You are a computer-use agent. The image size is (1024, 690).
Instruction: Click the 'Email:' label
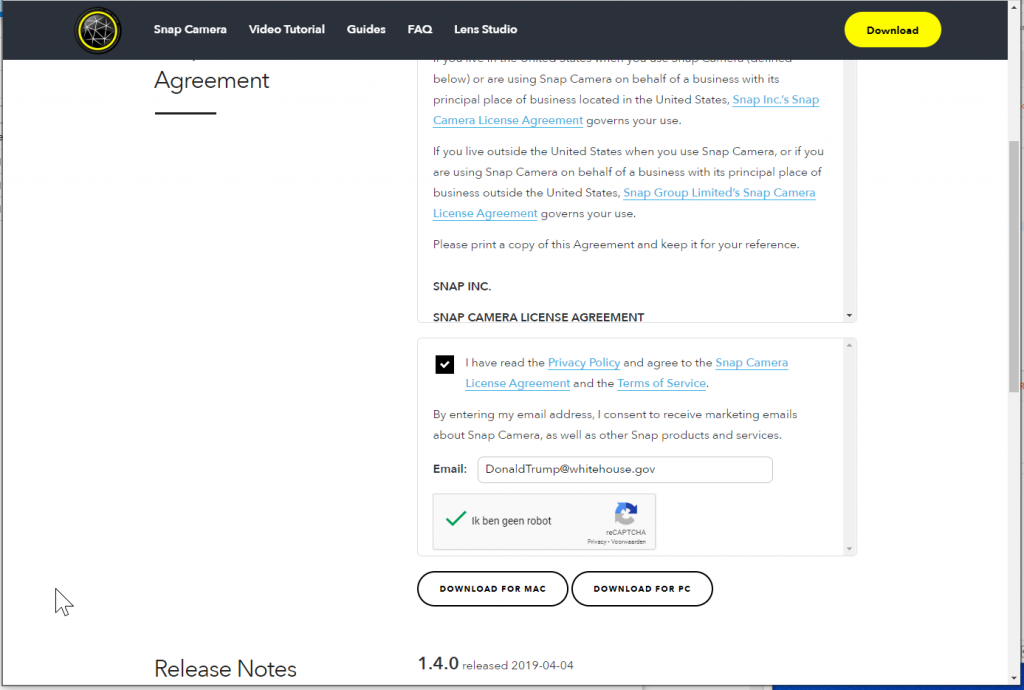click(x=450, y=469)
